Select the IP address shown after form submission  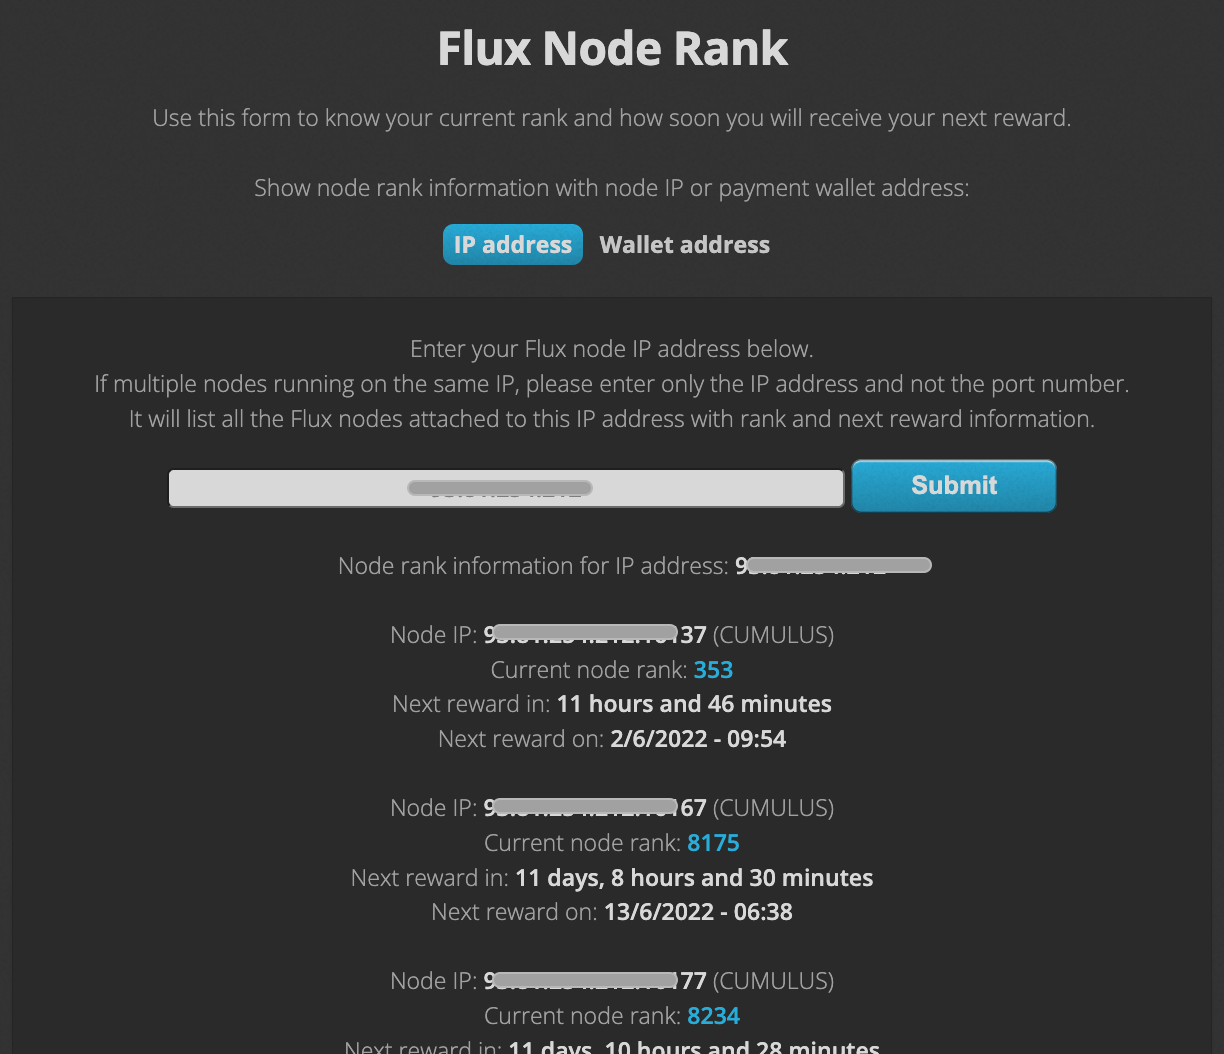point(833,565)
